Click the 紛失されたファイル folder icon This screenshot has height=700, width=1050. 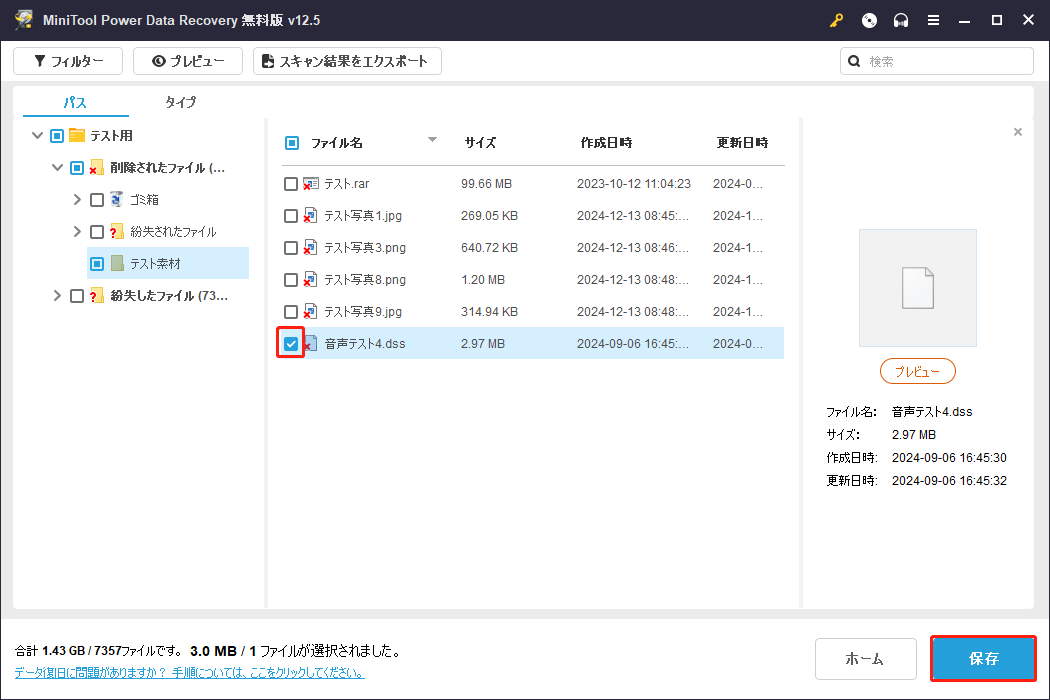tap(117, 232)
